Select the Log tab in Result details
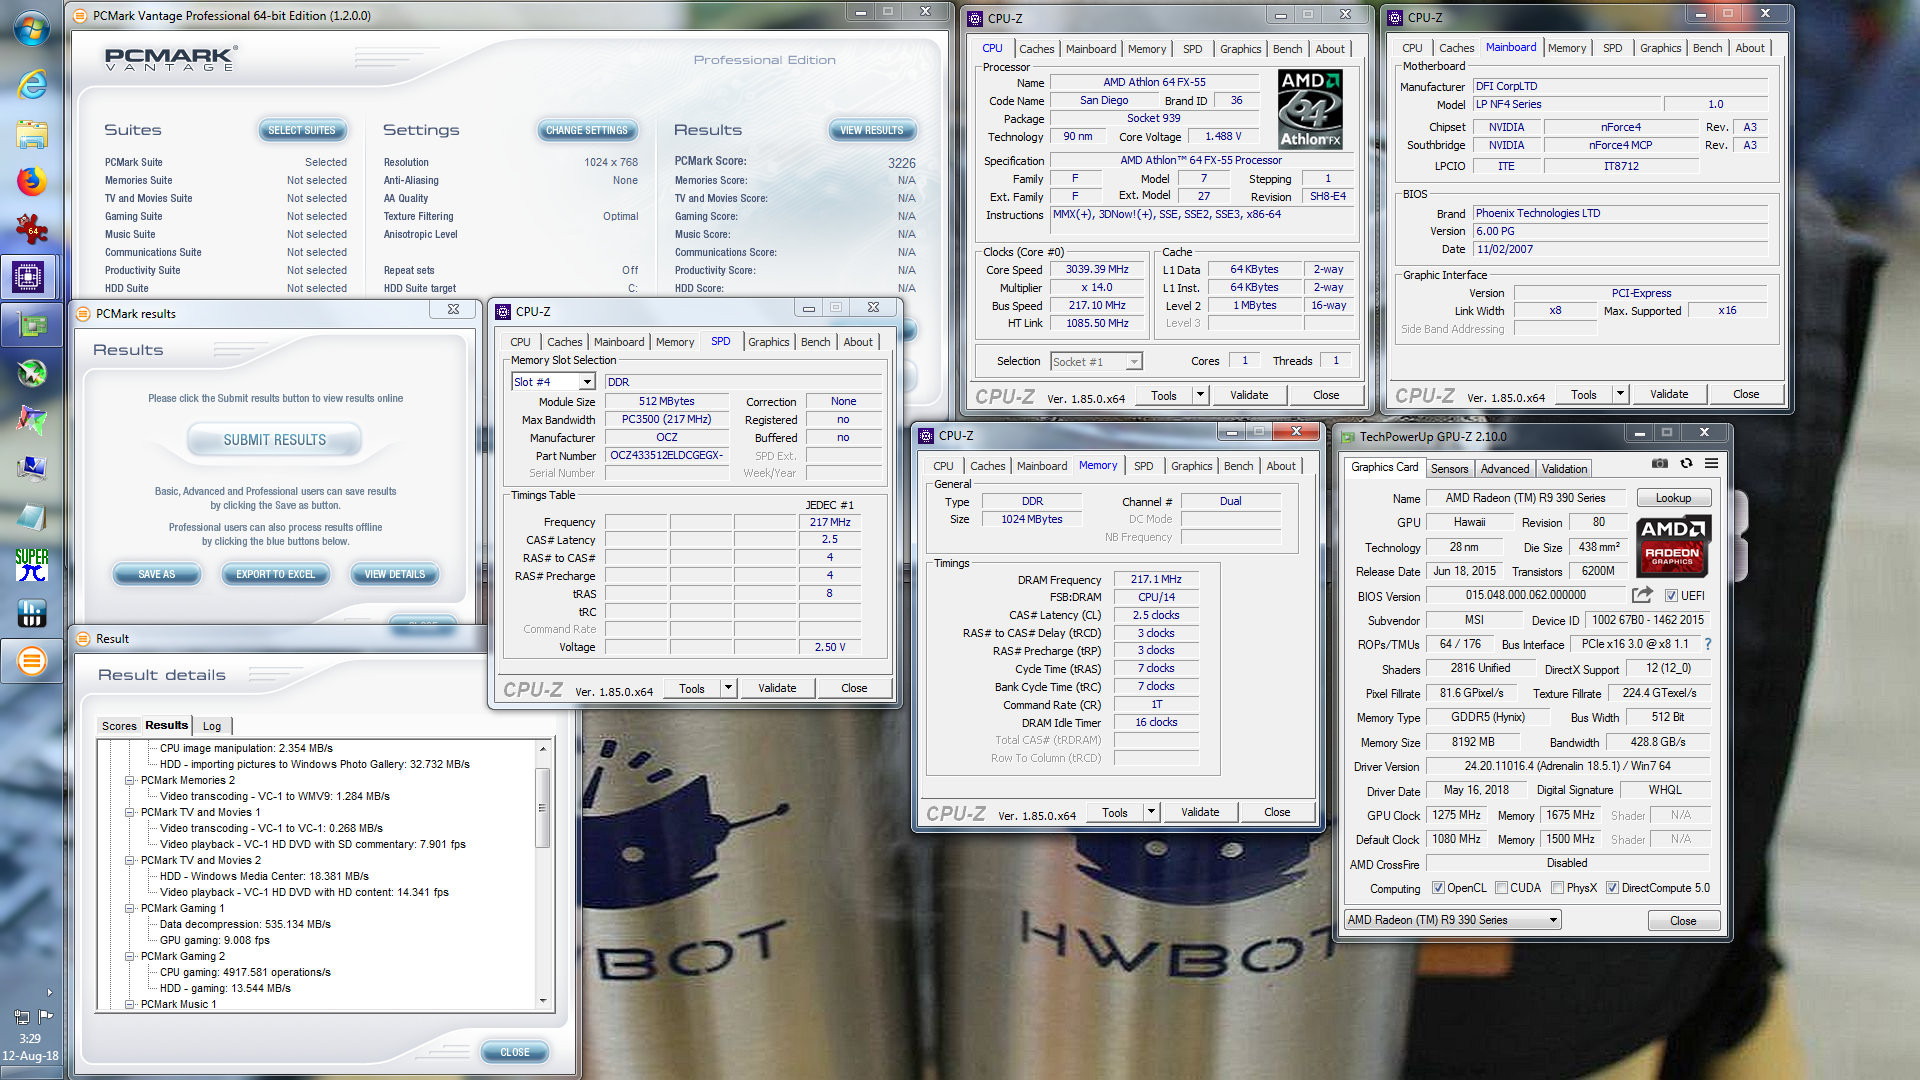Screen dimensions: 1920x1080 [212, 726]
